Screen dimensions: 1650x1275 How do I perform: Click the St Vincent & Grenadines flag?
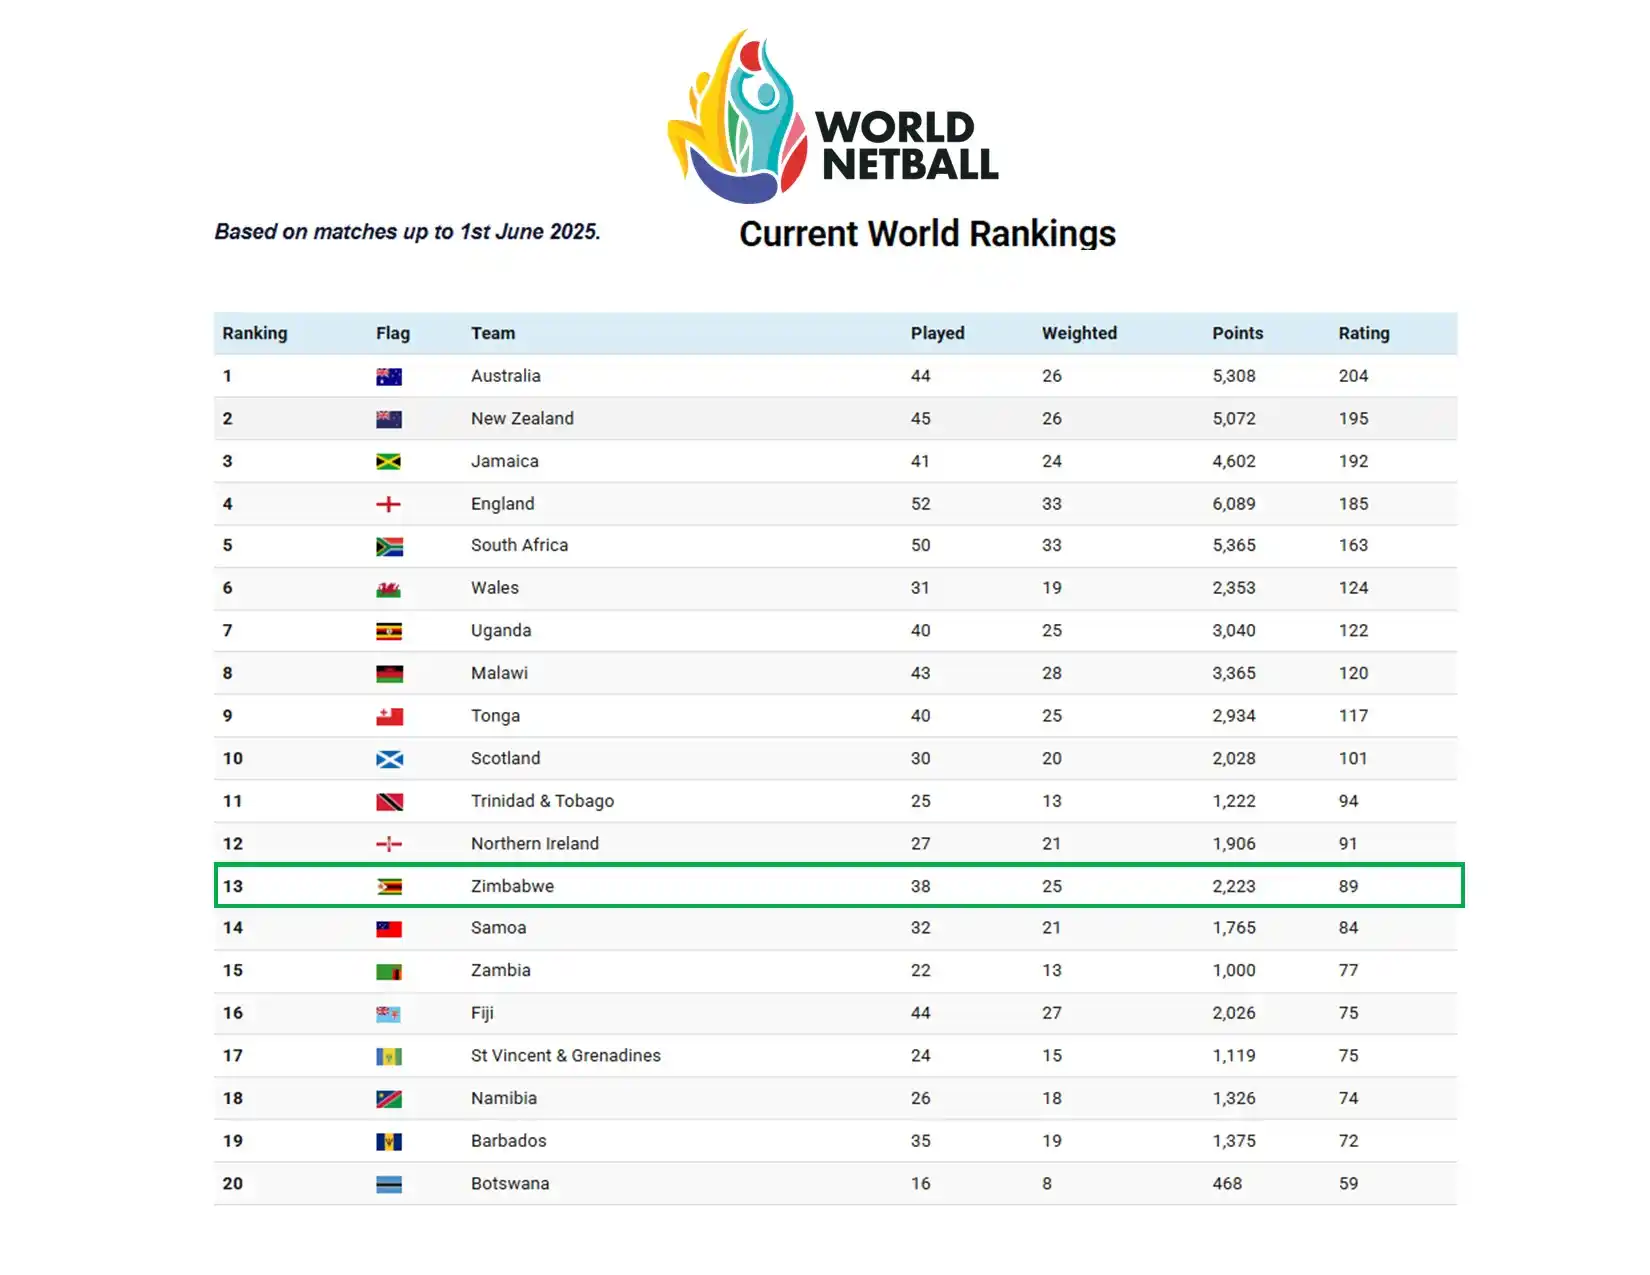pos(389,1057)
